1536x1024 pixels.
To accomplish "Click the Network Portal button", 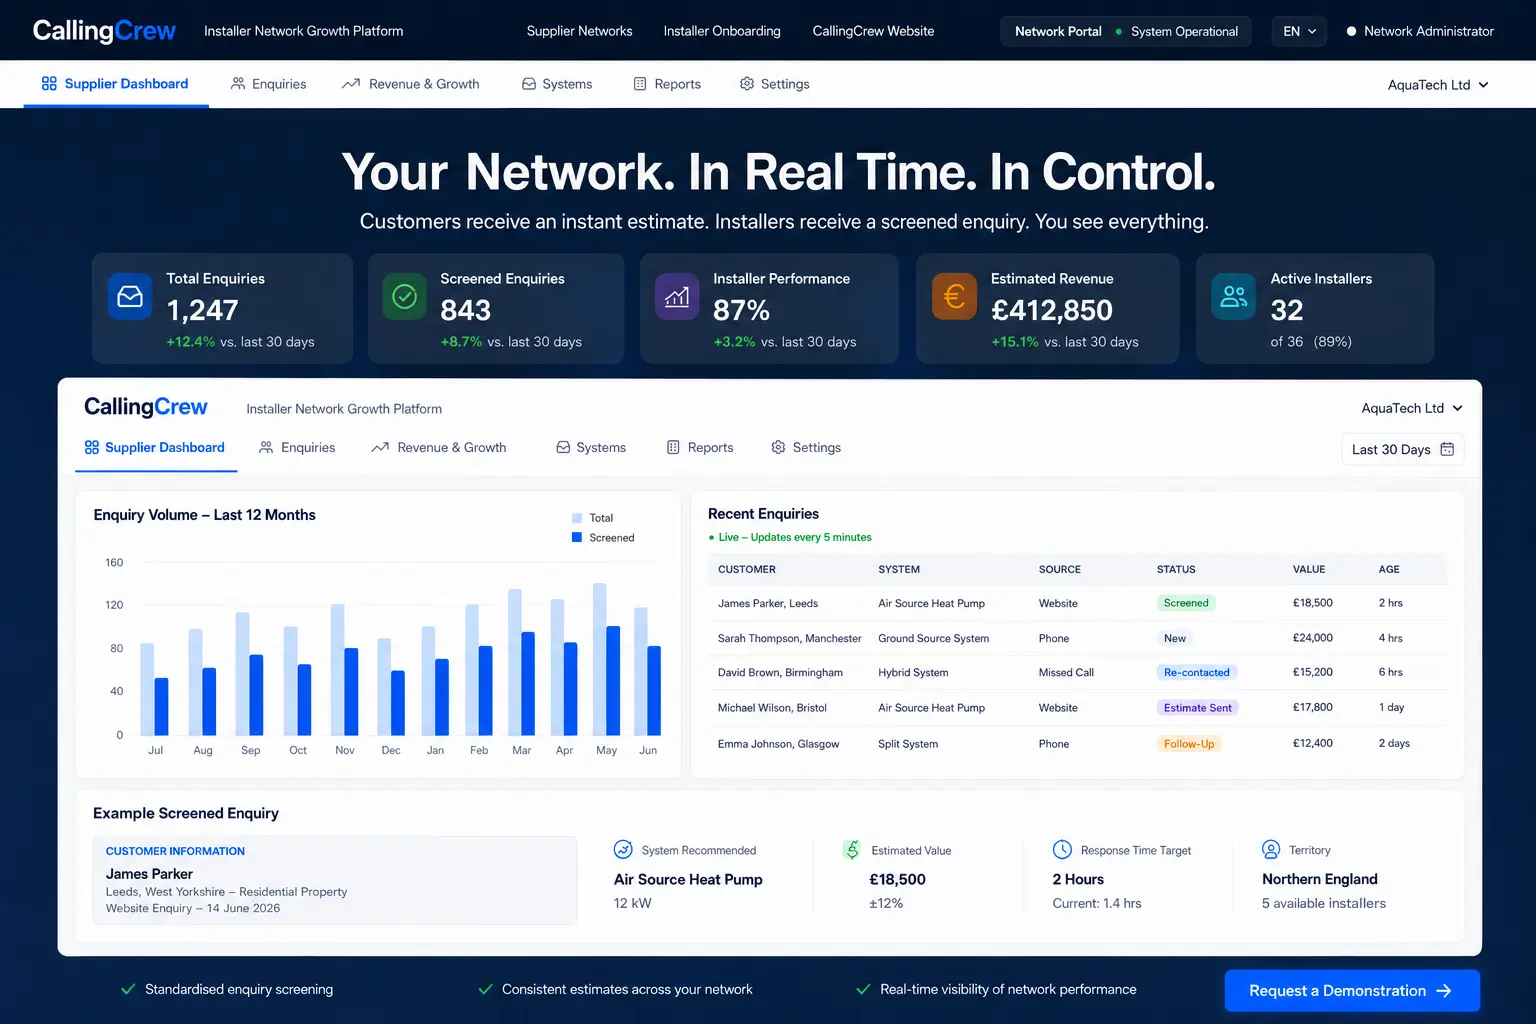I will pos(1058,31).
